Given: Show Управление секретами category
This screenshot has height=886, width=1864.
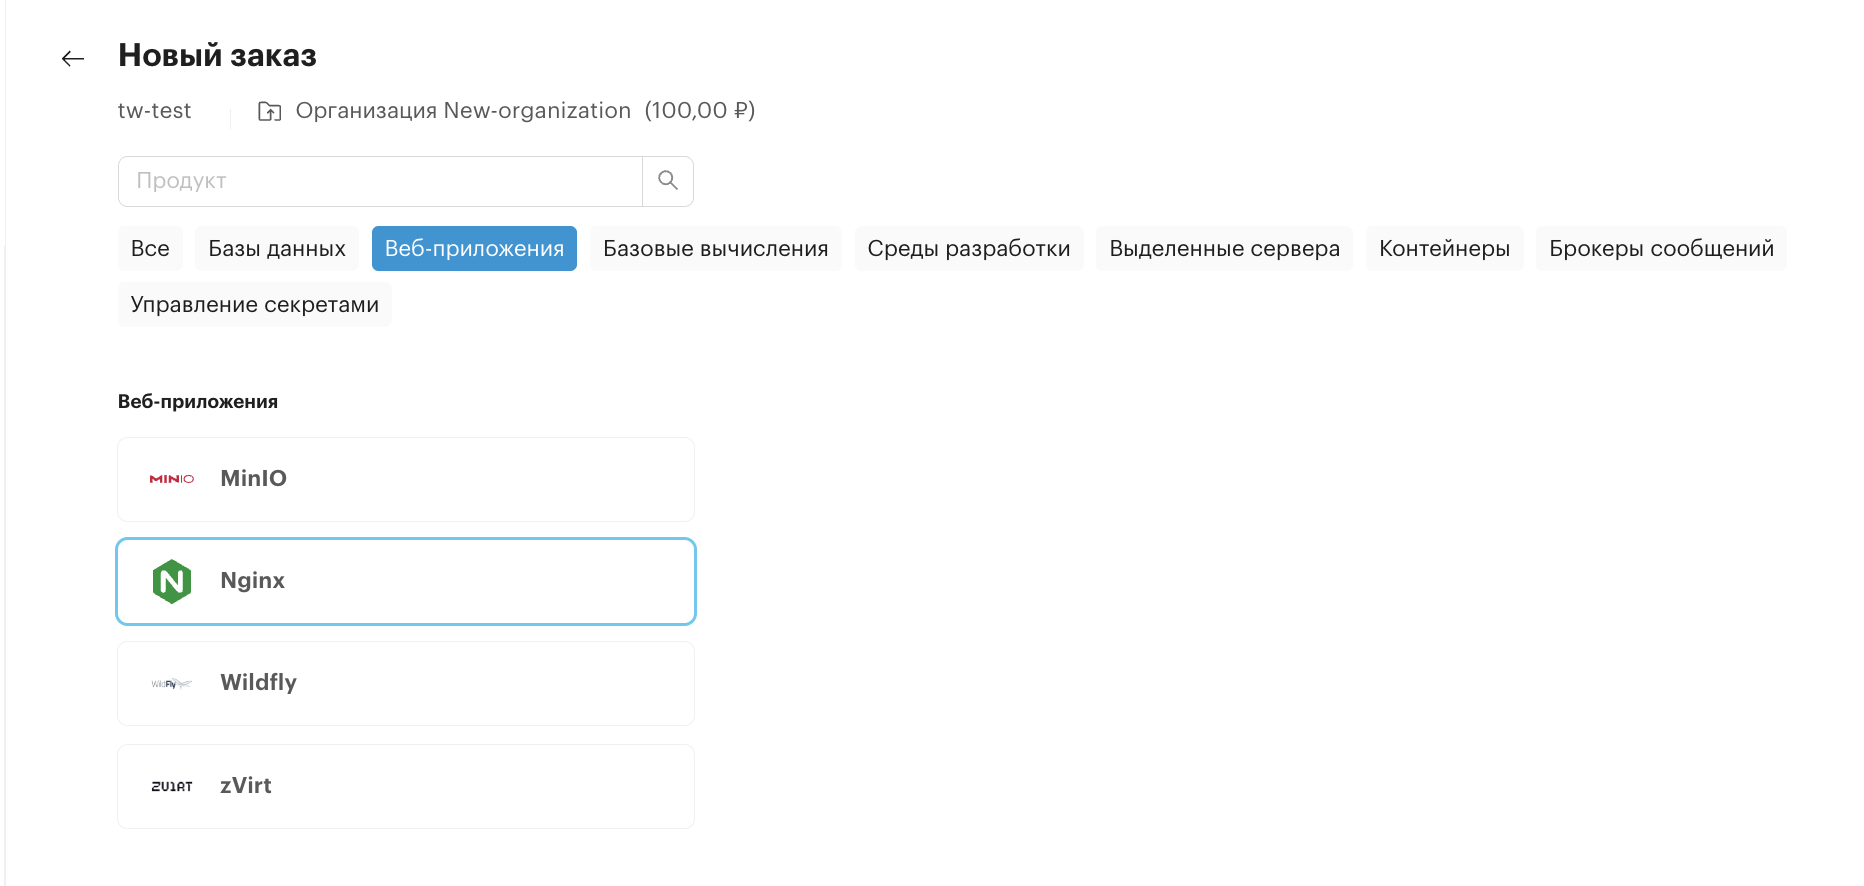Looking at the screenshot, I should (255, 304).
